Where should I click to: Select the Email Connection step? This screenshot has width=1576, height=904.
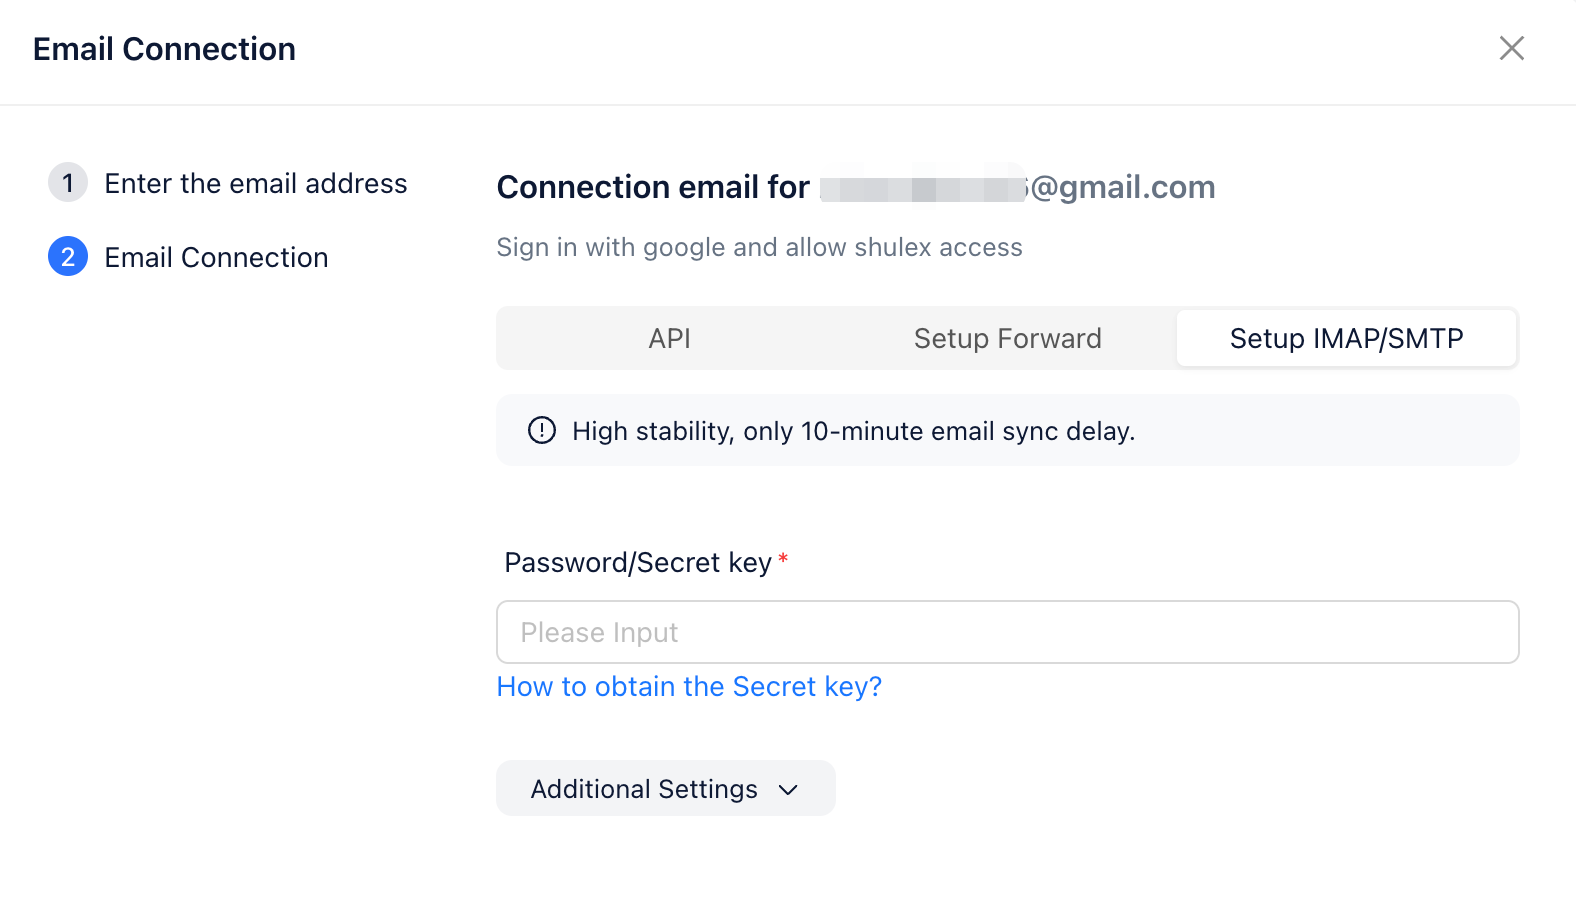(216, 257)
